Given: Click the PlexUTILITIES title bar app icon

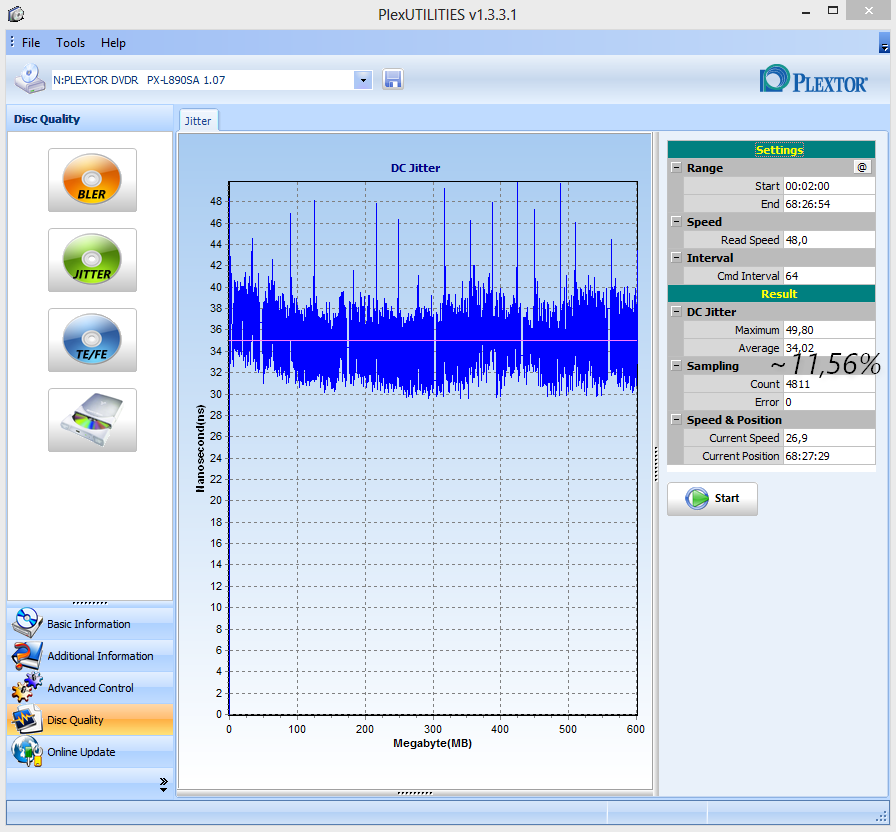Looking at the screenshot, I should 16,14.
